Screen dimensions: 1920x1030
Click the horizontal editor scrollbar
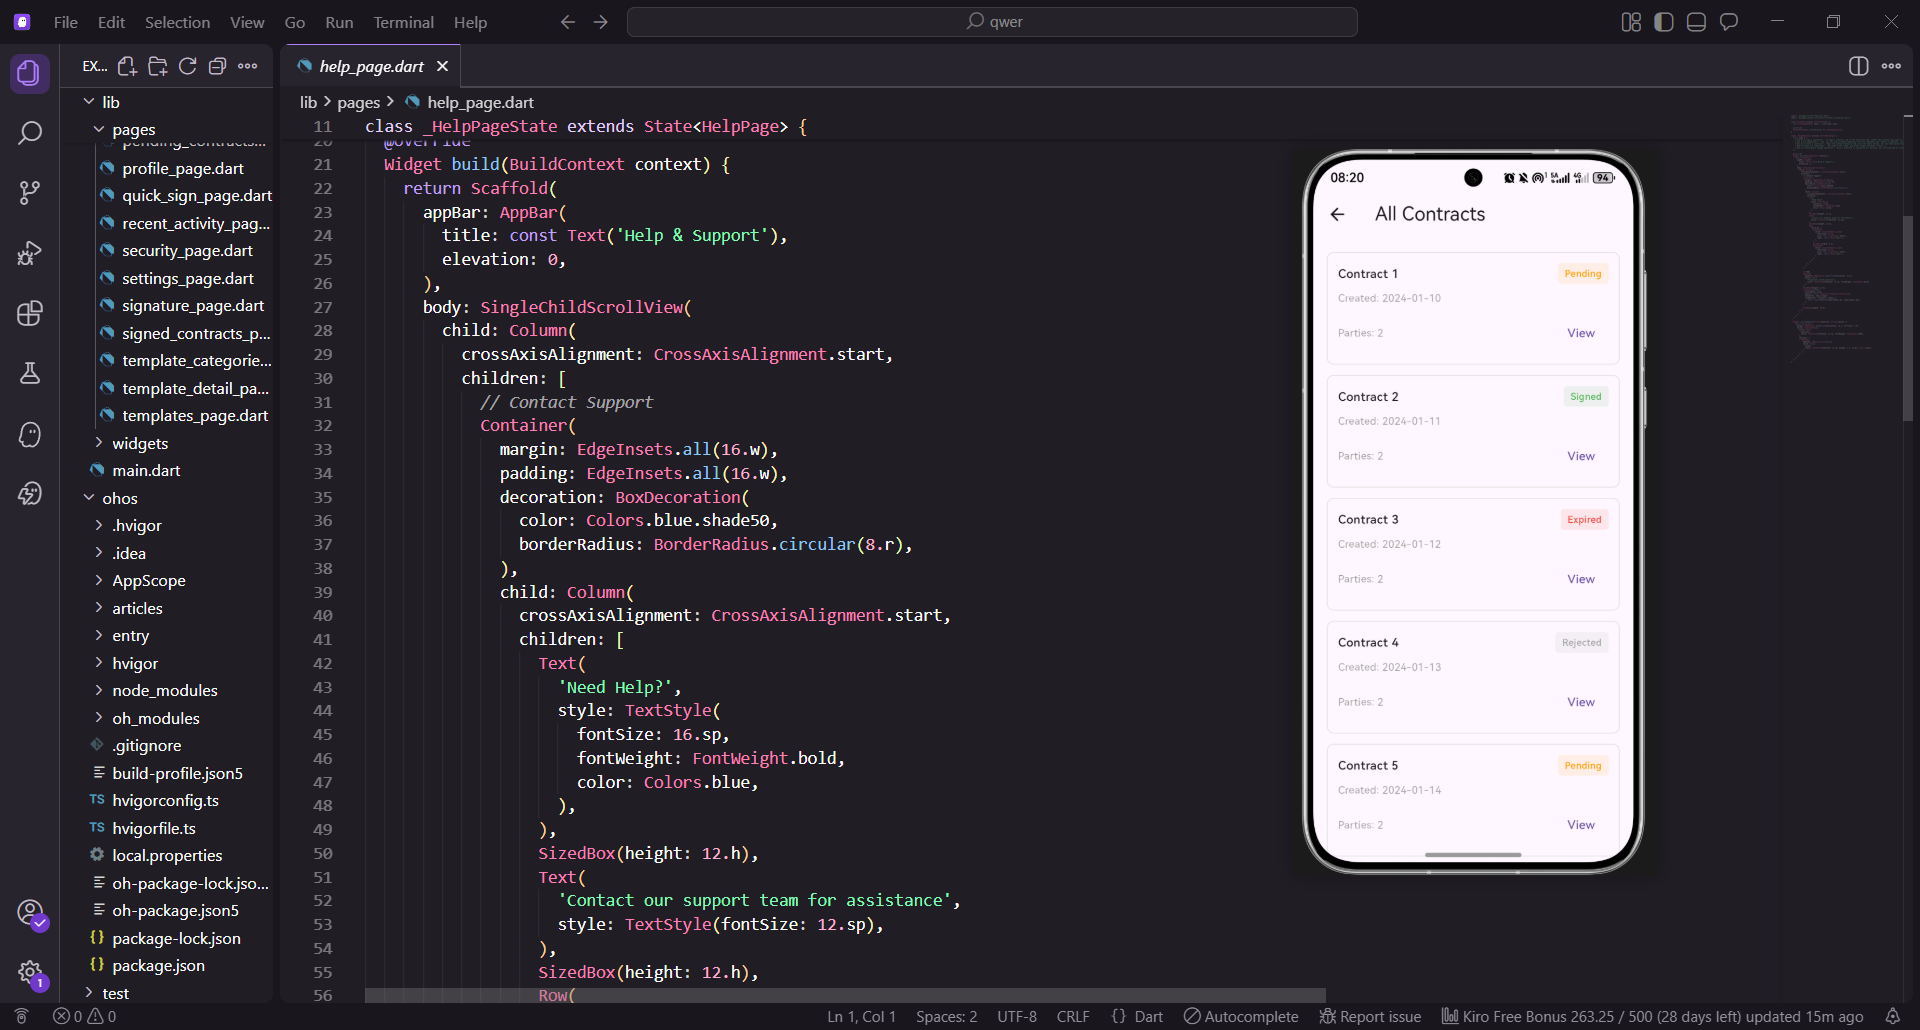[845, 995]
